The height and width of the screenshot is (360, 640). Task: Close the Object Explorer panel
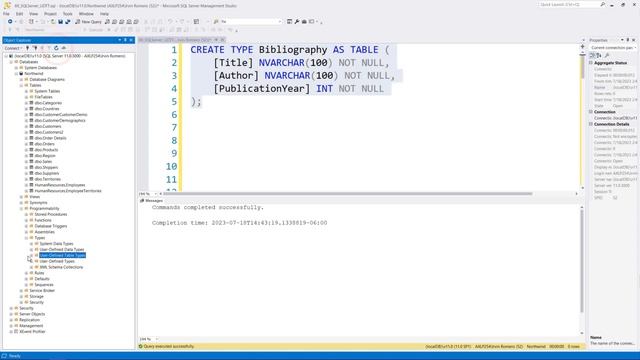pyautogui.click(x=131, y=40)
